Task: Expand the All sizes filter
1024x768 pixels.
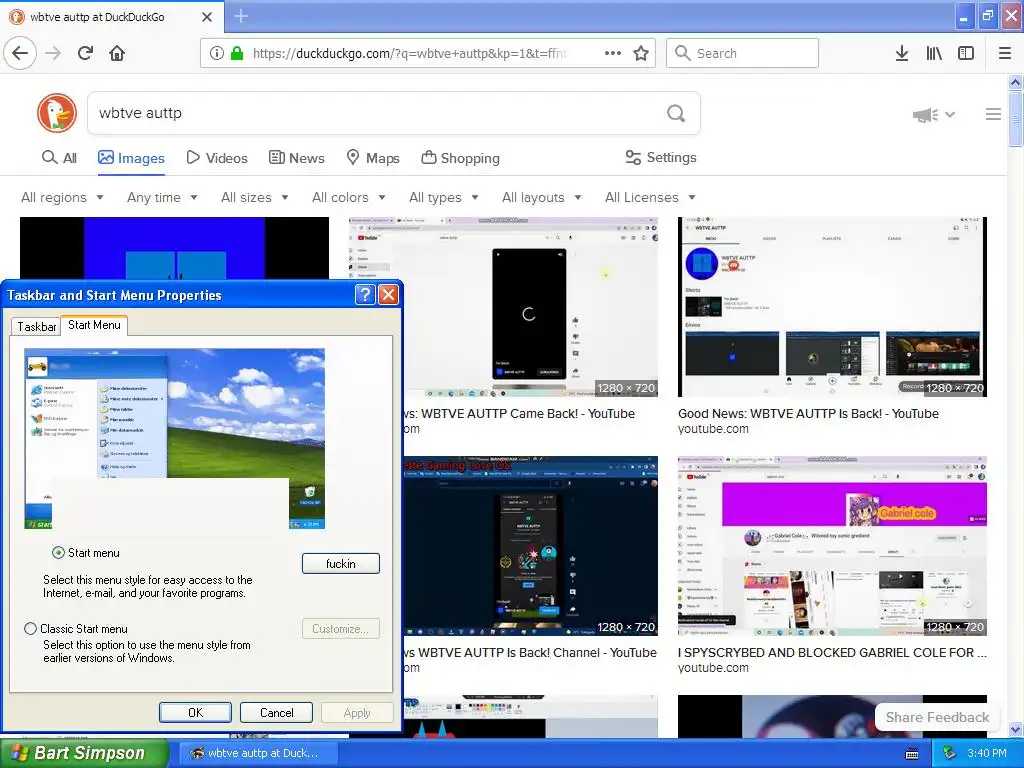Action: [255, 197]
